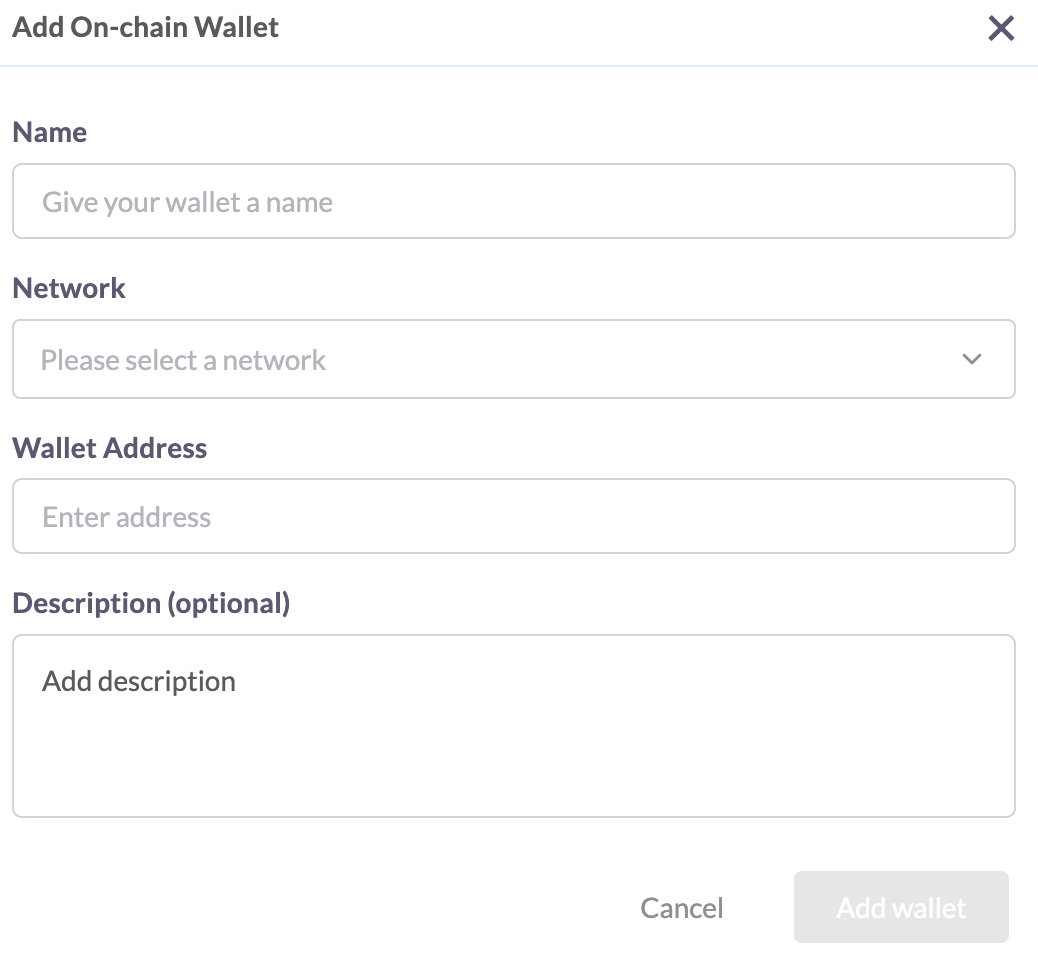Click the Name input field
This screenshot has height=956, width=1038.
(x=513, y=202)
